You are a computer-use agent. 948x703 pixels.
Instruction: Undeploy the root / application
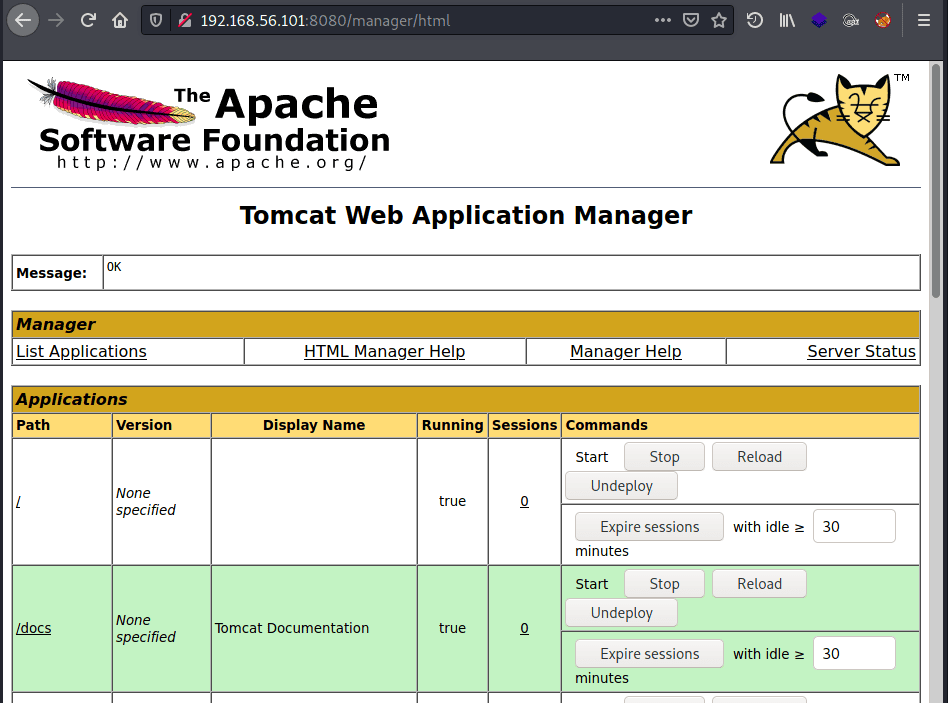tap(622, 486)
